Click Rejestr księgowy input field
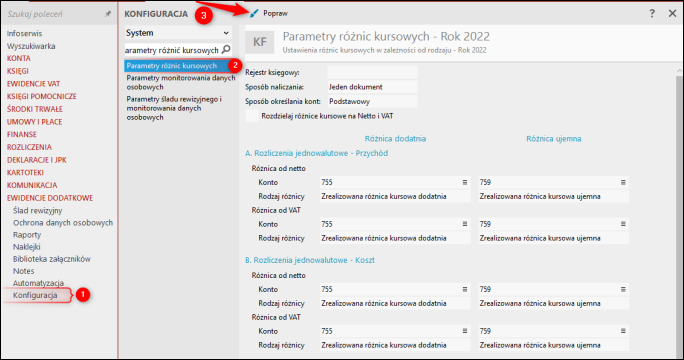The width and height of the screenshot is (684, 360). pos(372,72)
